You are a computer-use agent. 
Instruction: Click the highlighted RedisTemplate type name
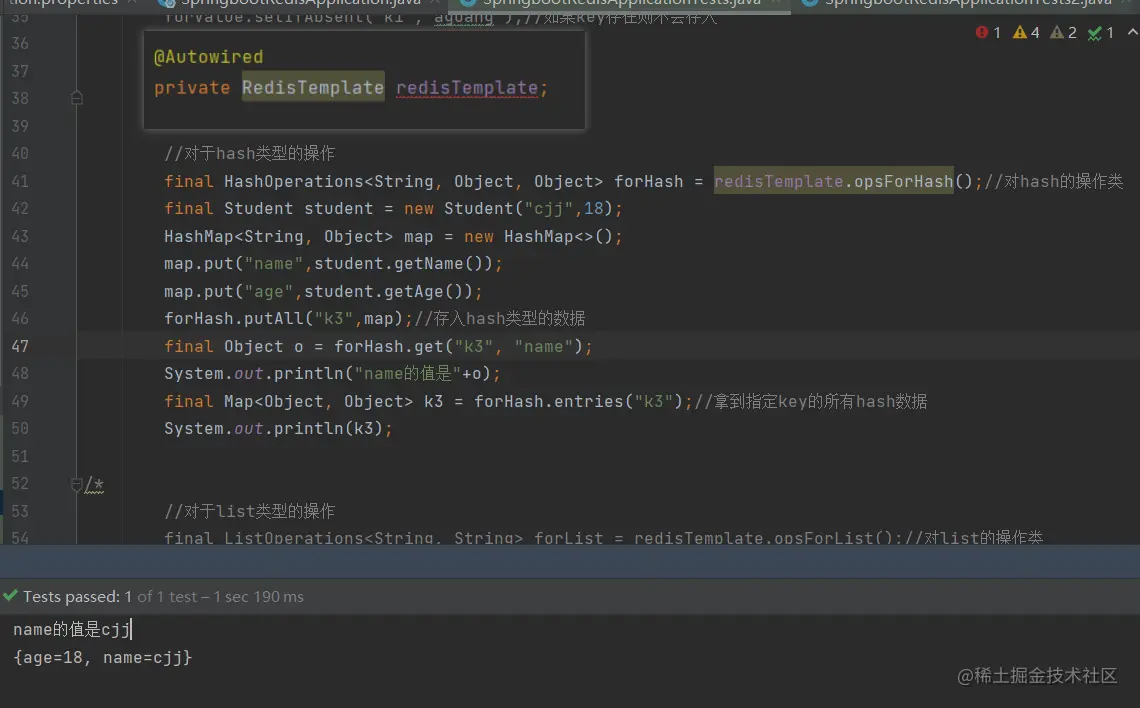pyautogui.click(x=313, y=88)
